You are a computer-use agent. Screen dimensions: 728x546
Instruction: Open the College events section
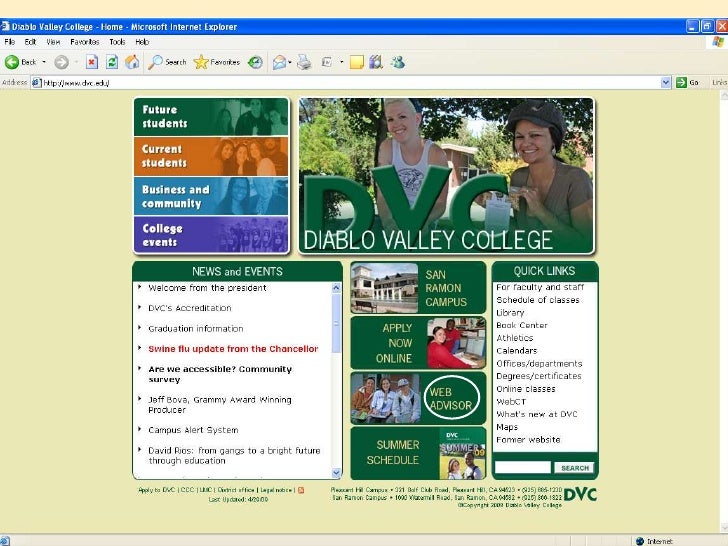click(211, 235)
